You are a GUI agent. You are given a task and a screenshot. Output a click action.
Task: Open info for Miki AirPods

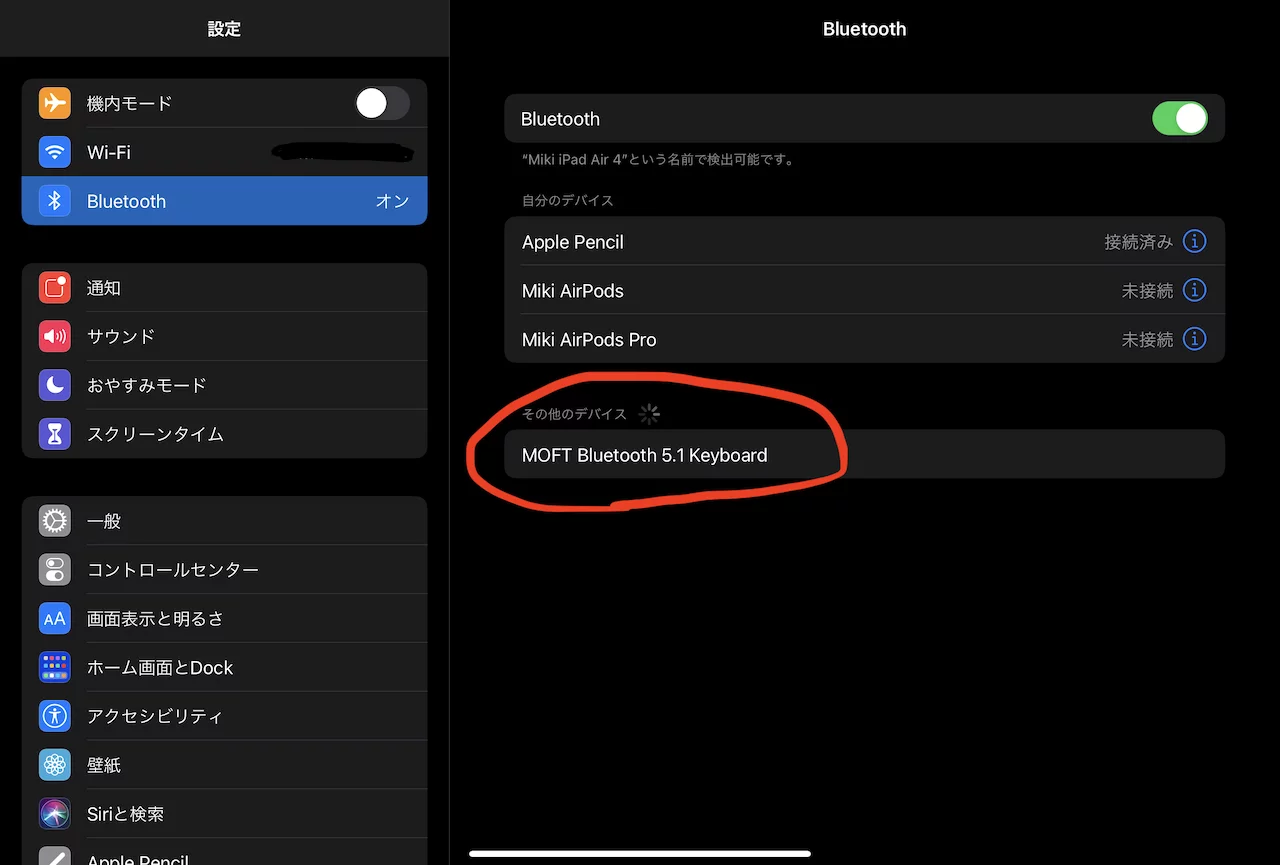pyautogui.click(x=1194, y=290)
